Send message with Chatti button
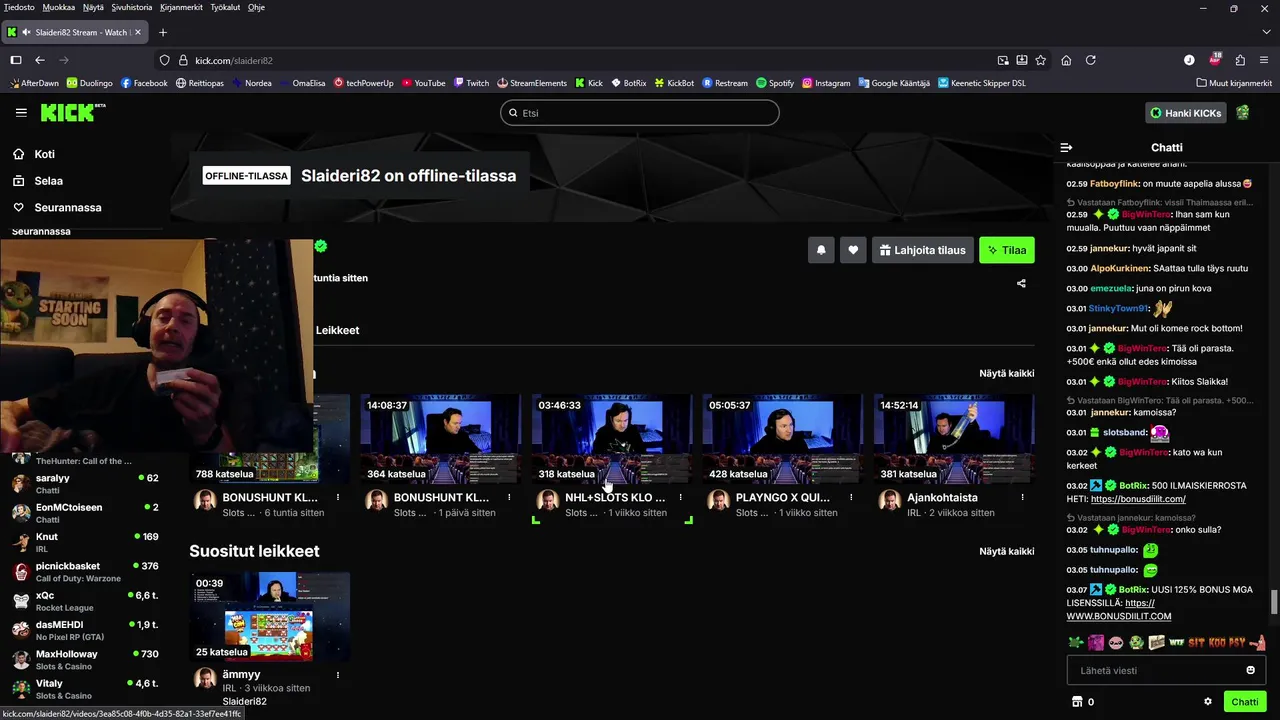1280x720 pixels. coord(1245,702)
